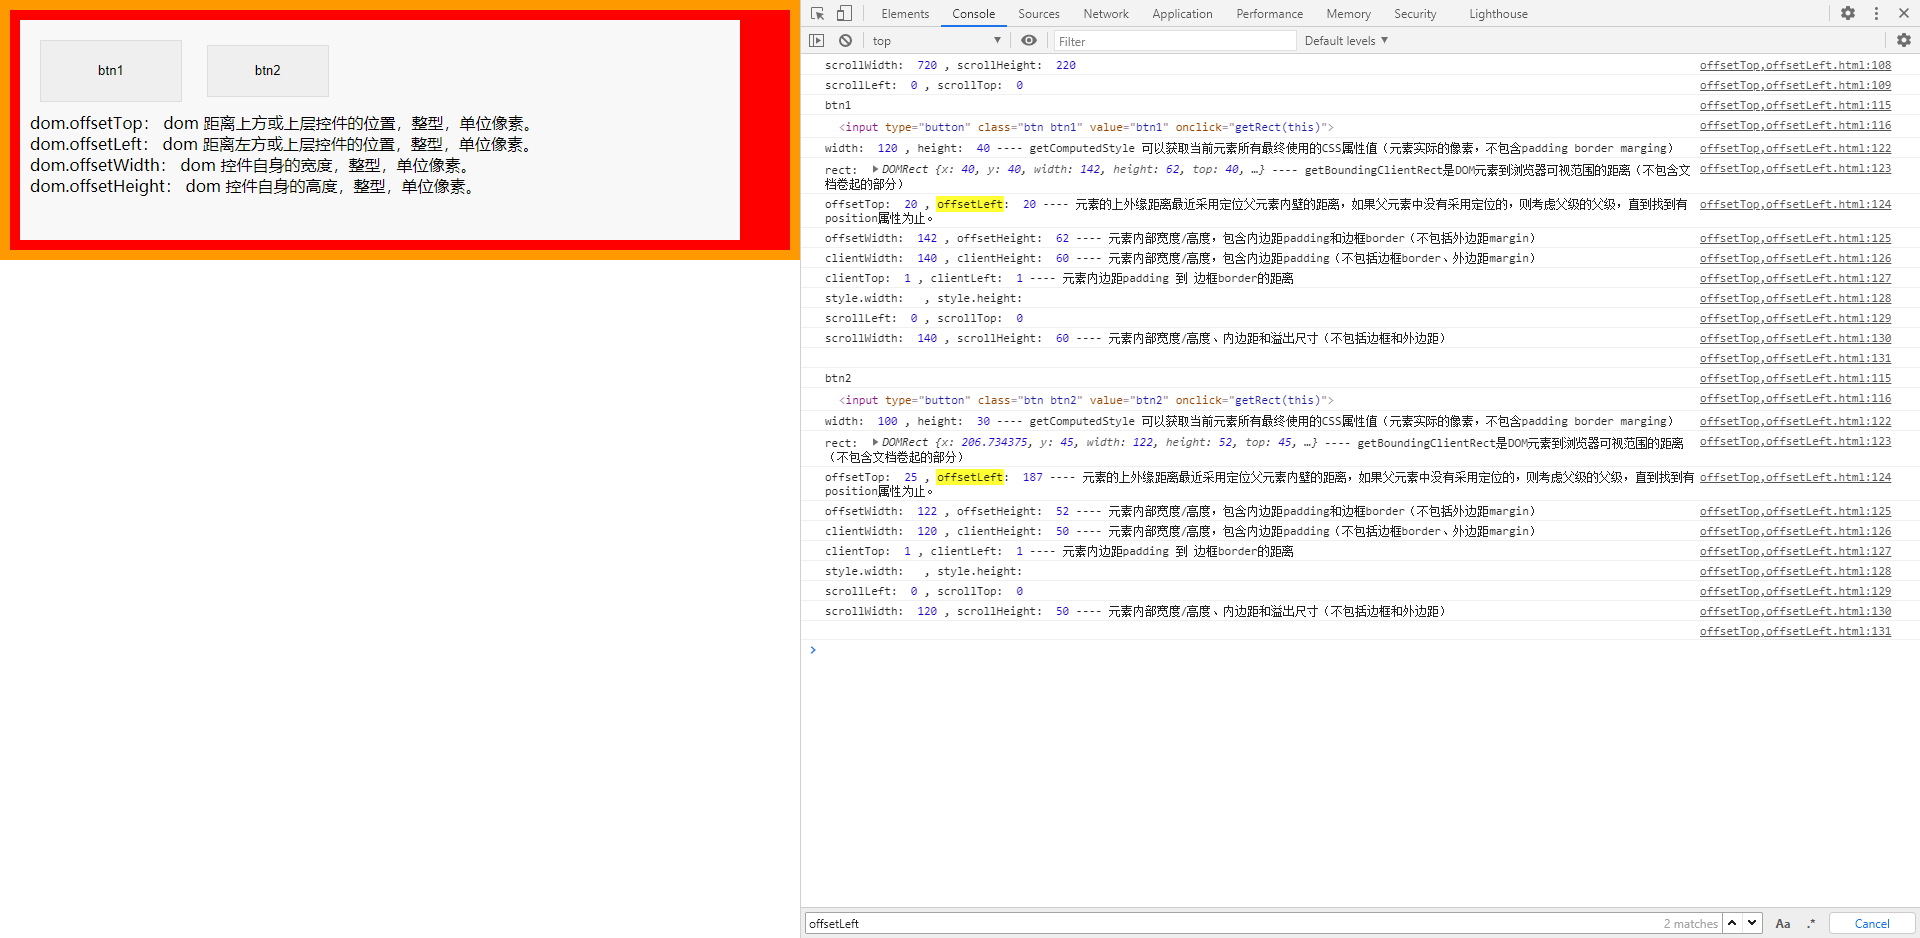Select the inspect element cursor tool
1920x938 pixels.
click(x=817, y=13)
